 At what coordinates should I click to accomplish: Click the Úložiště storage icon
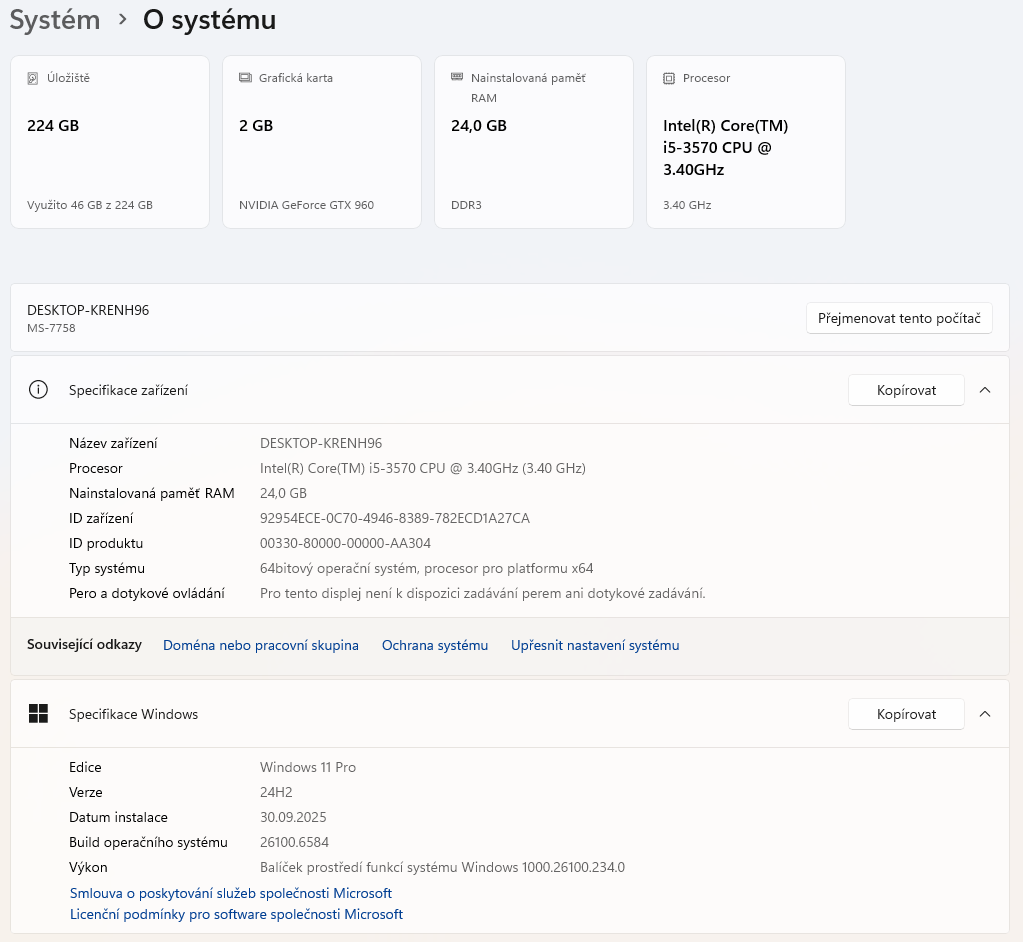pyautogui.click(x=34, y=78)
